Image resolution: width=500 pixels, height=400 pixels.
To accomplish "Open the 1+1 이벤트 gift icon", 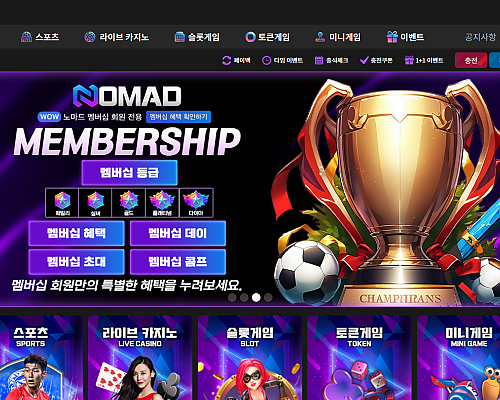I will click(x=409, y=60).
